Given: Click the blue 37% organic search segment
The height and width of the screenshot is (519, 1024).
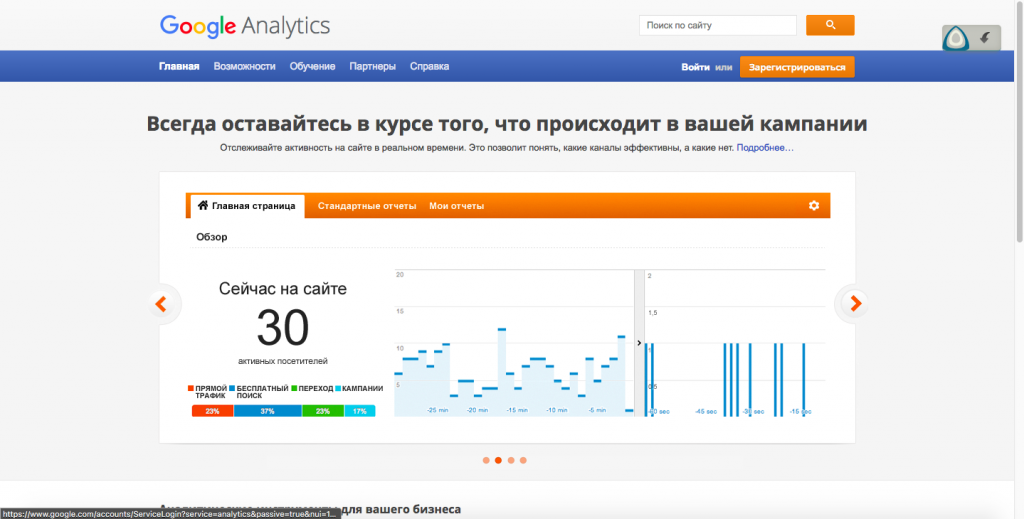Looking at the screenshot, I should [x=268, y=411].
